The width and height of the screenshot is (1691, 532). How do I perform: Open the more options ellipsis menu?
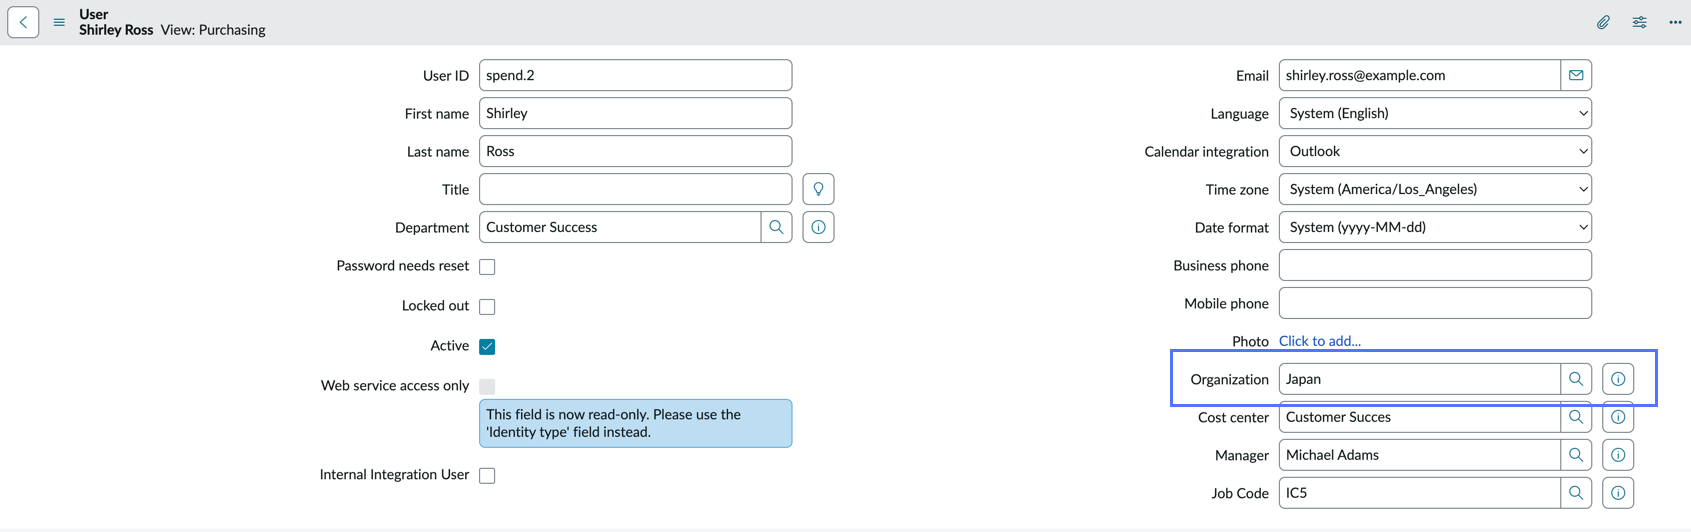[x=1675, y=22]
